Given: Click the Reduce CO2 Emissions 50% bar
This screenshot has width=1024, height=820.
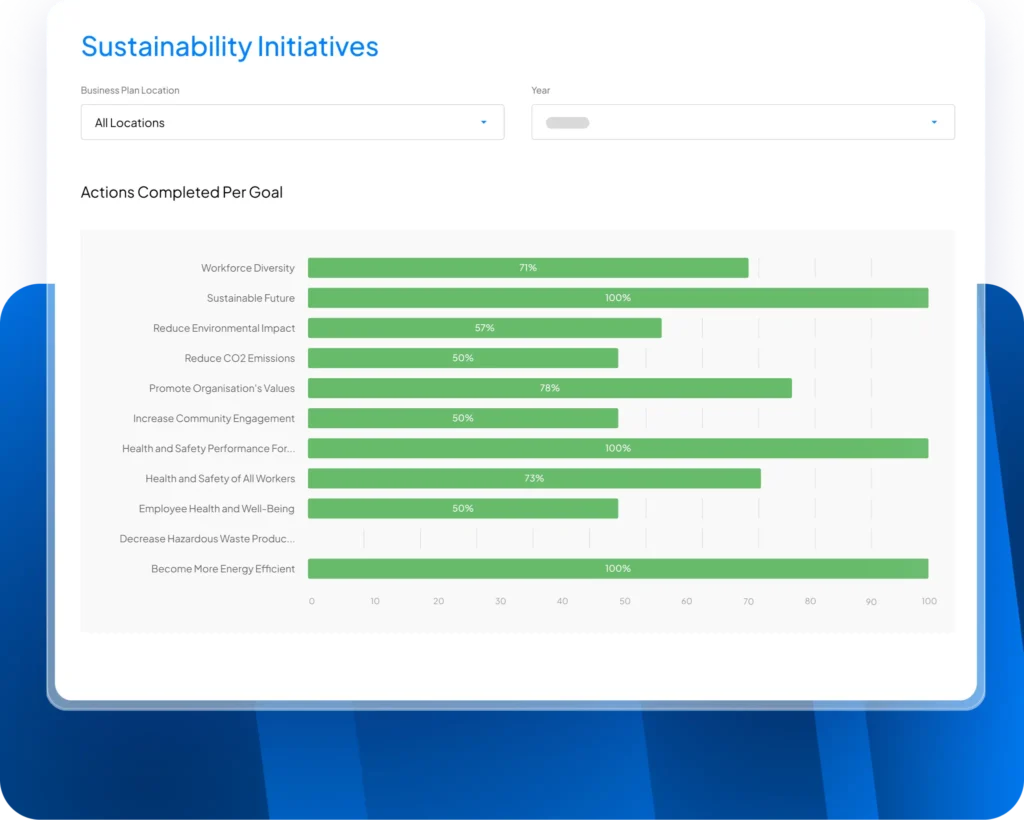Looking at the screenshot, I should [462, 358].
